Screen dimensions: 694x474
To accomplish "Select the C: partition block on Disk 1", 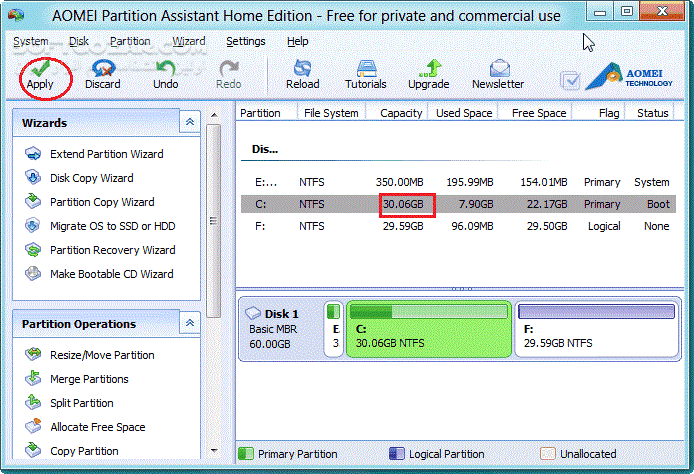I will coord(427,328).
